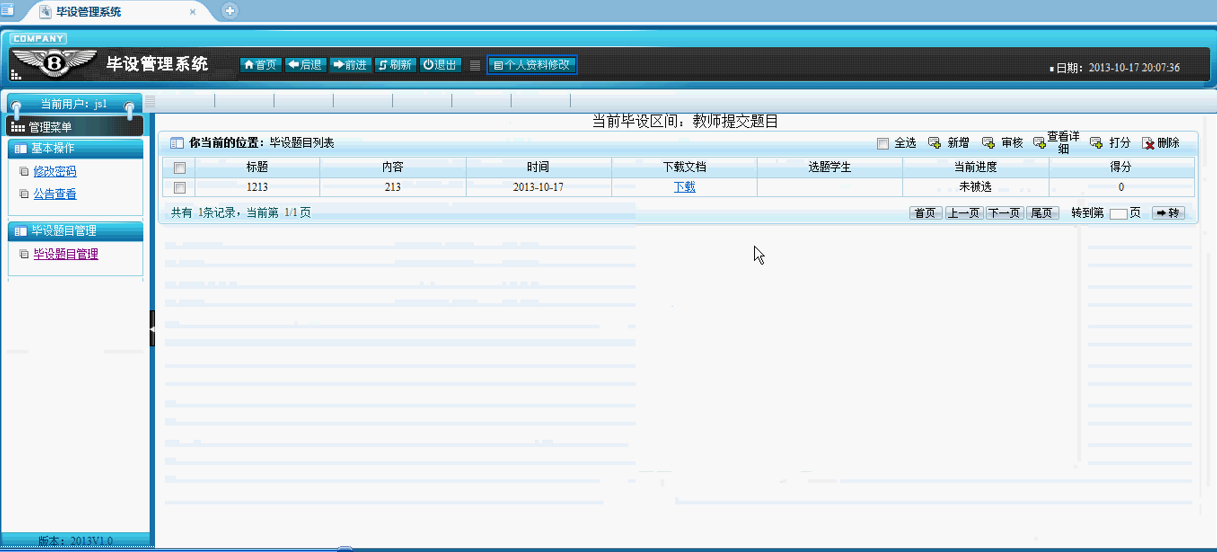1217x552 pixels.
Task: Click the 管理菜单 heading
Action: pyautogui.click(x=50, y=128)
